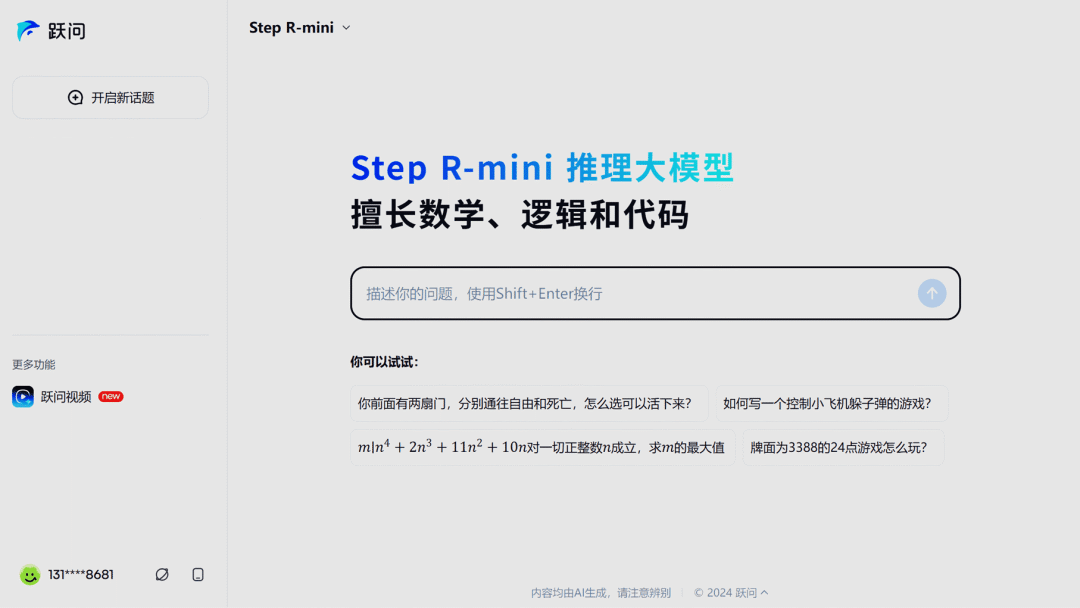Click the 跃问 brand name text

[67, 31]
